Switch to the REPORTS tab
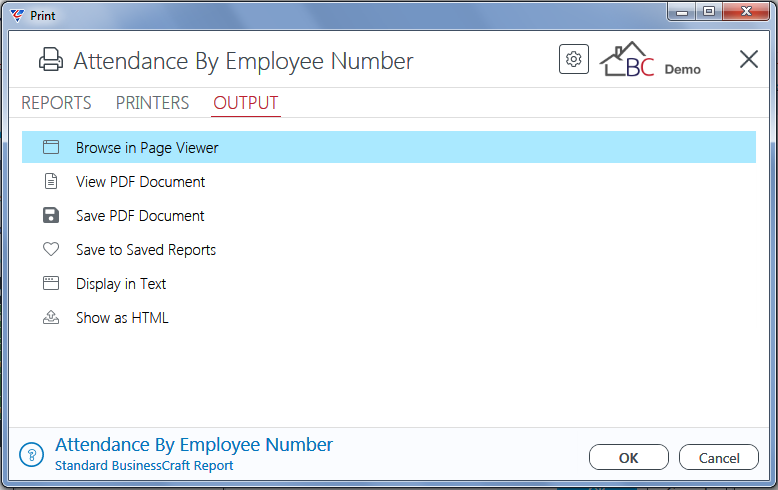 click(x=56, y=103)
